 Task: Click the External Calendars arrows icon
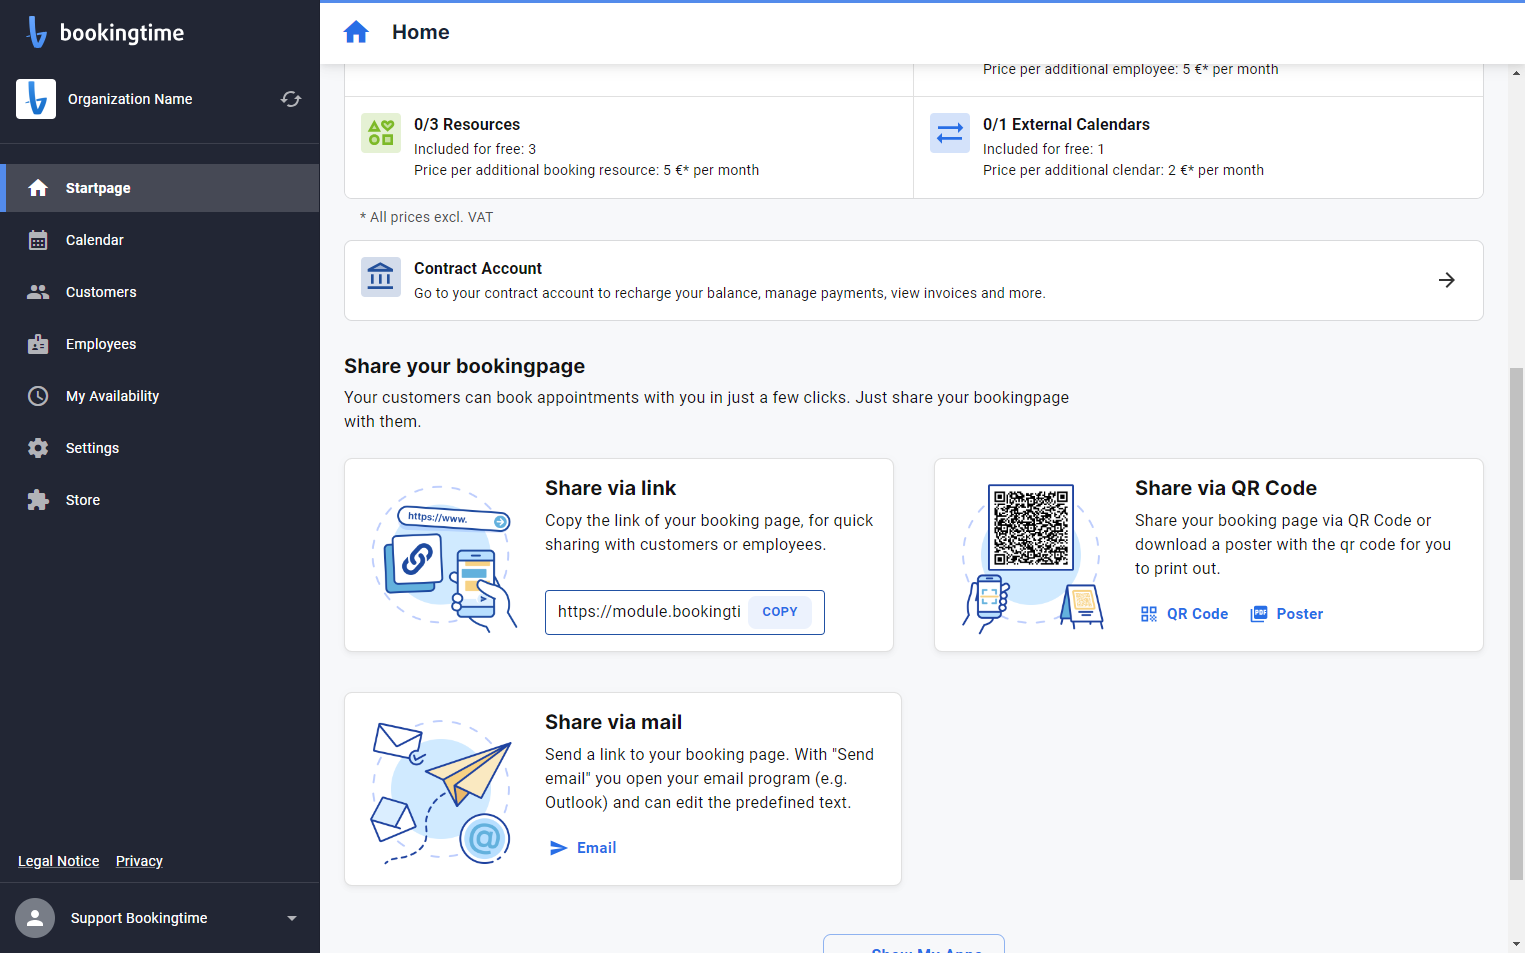coord(950,133)
